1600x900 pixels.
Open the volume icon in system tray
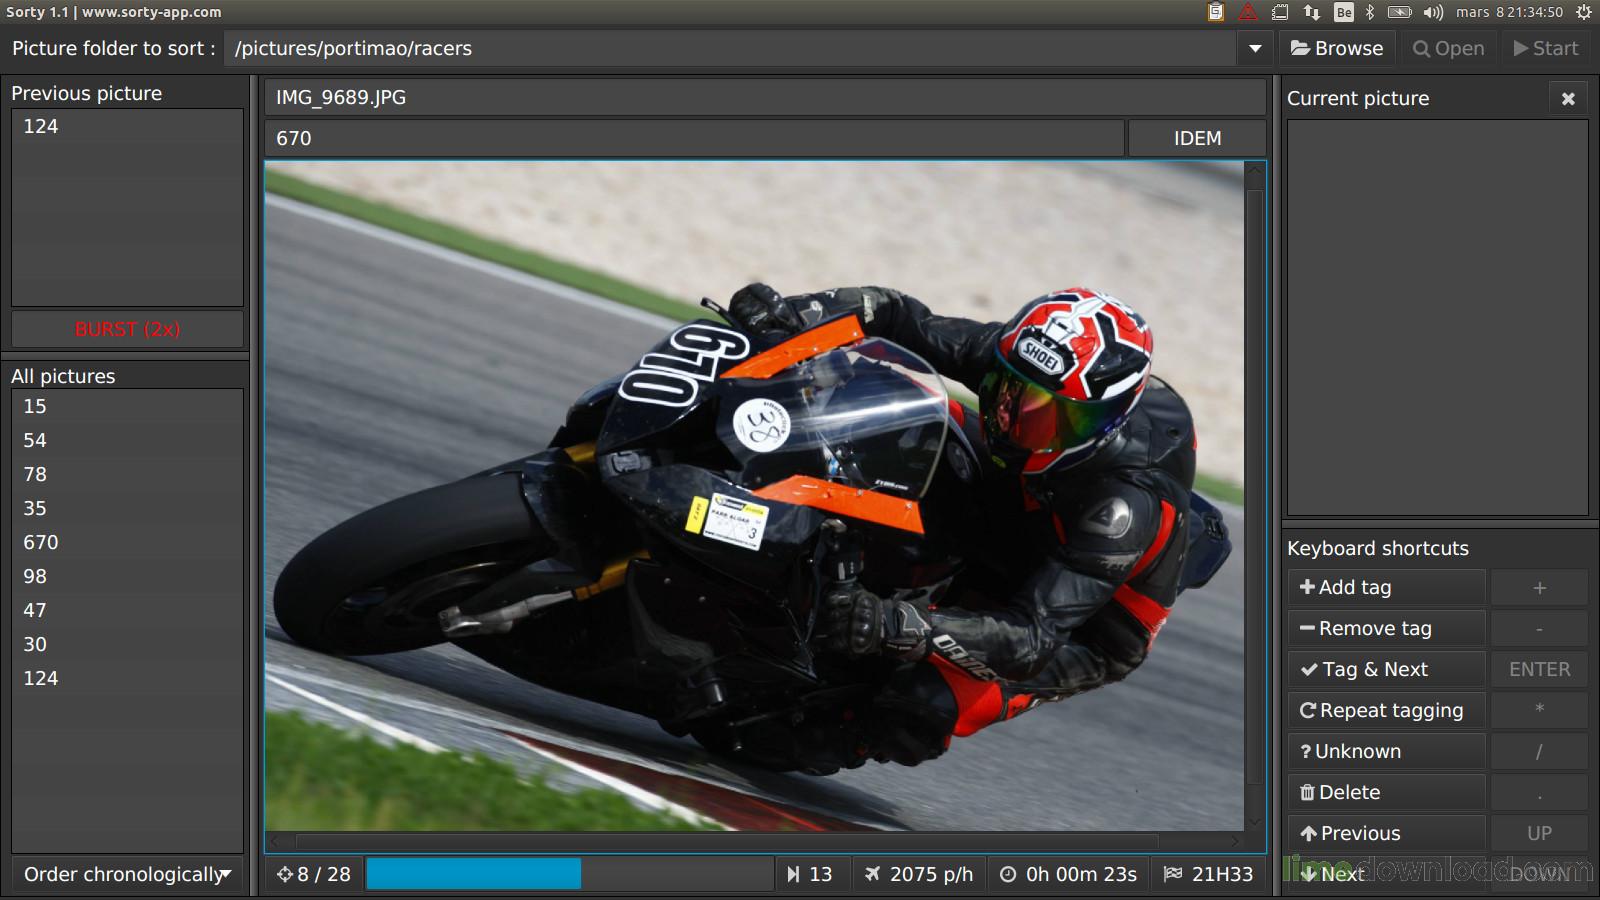(1433, 12)
